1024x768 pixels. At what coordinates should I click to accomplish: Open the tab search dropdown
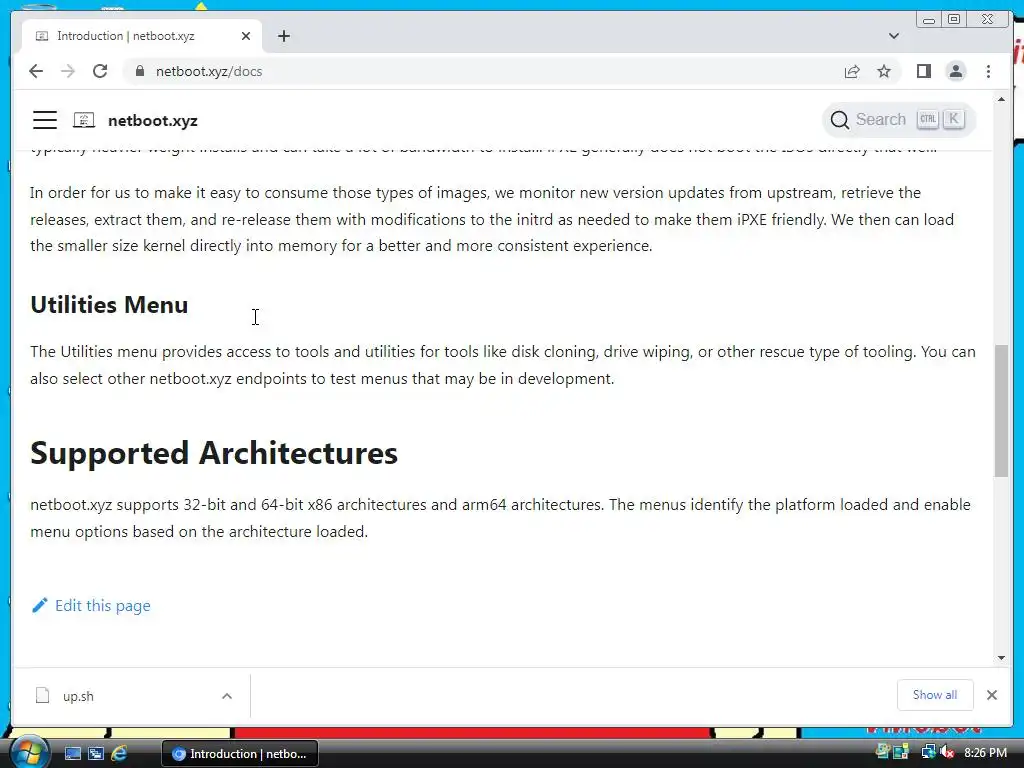(x=893, y=36)
